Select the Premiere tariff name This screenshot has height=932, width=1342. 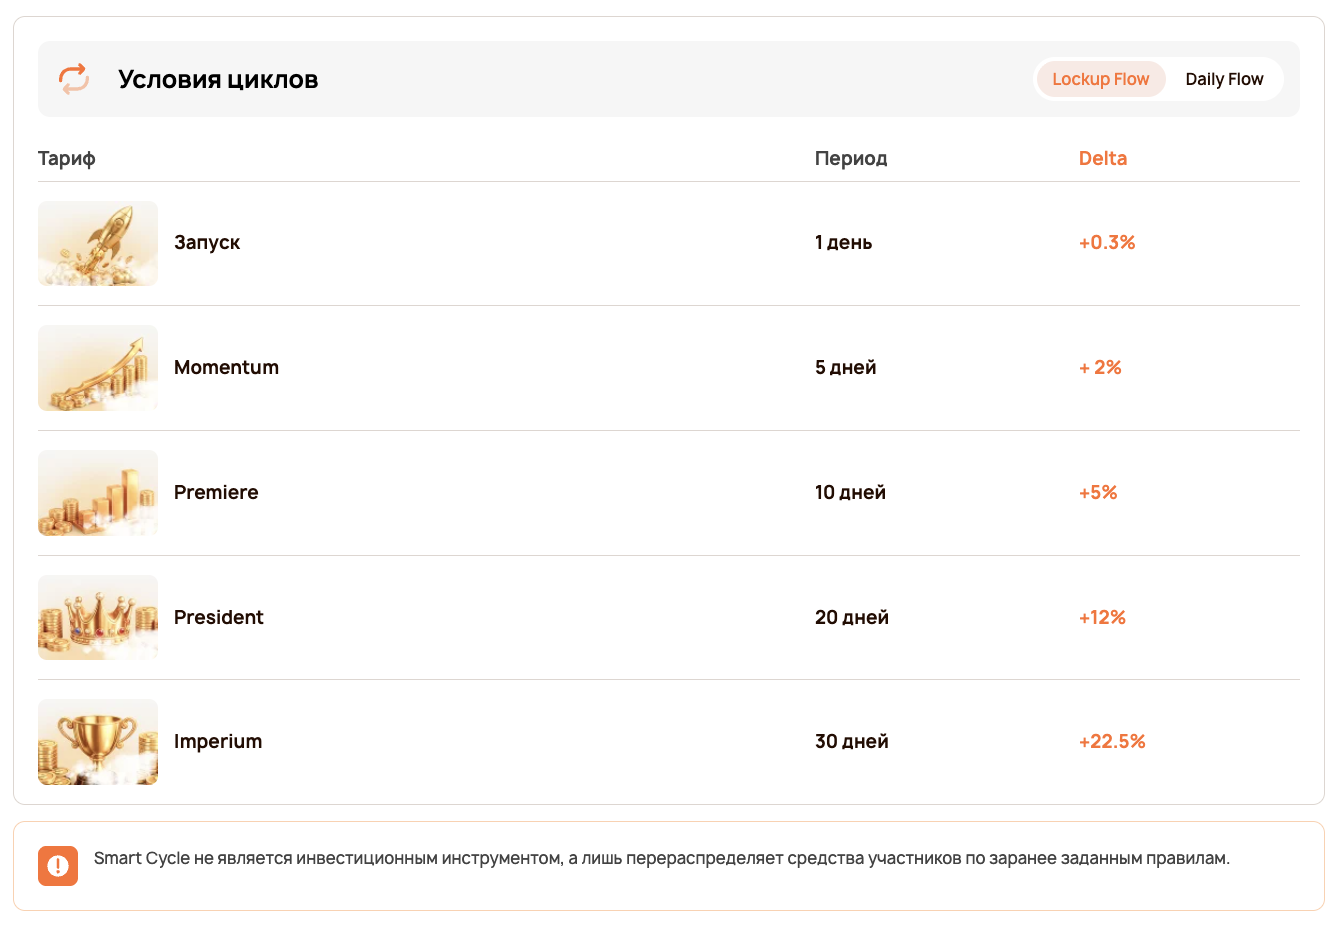coord(216,492)
